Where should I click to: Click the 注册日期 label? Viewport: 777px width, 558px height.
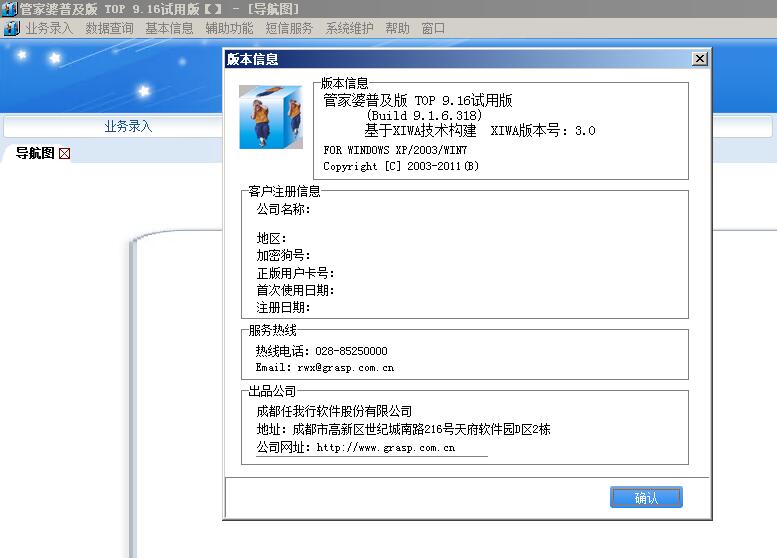click(x=283, y=308)
